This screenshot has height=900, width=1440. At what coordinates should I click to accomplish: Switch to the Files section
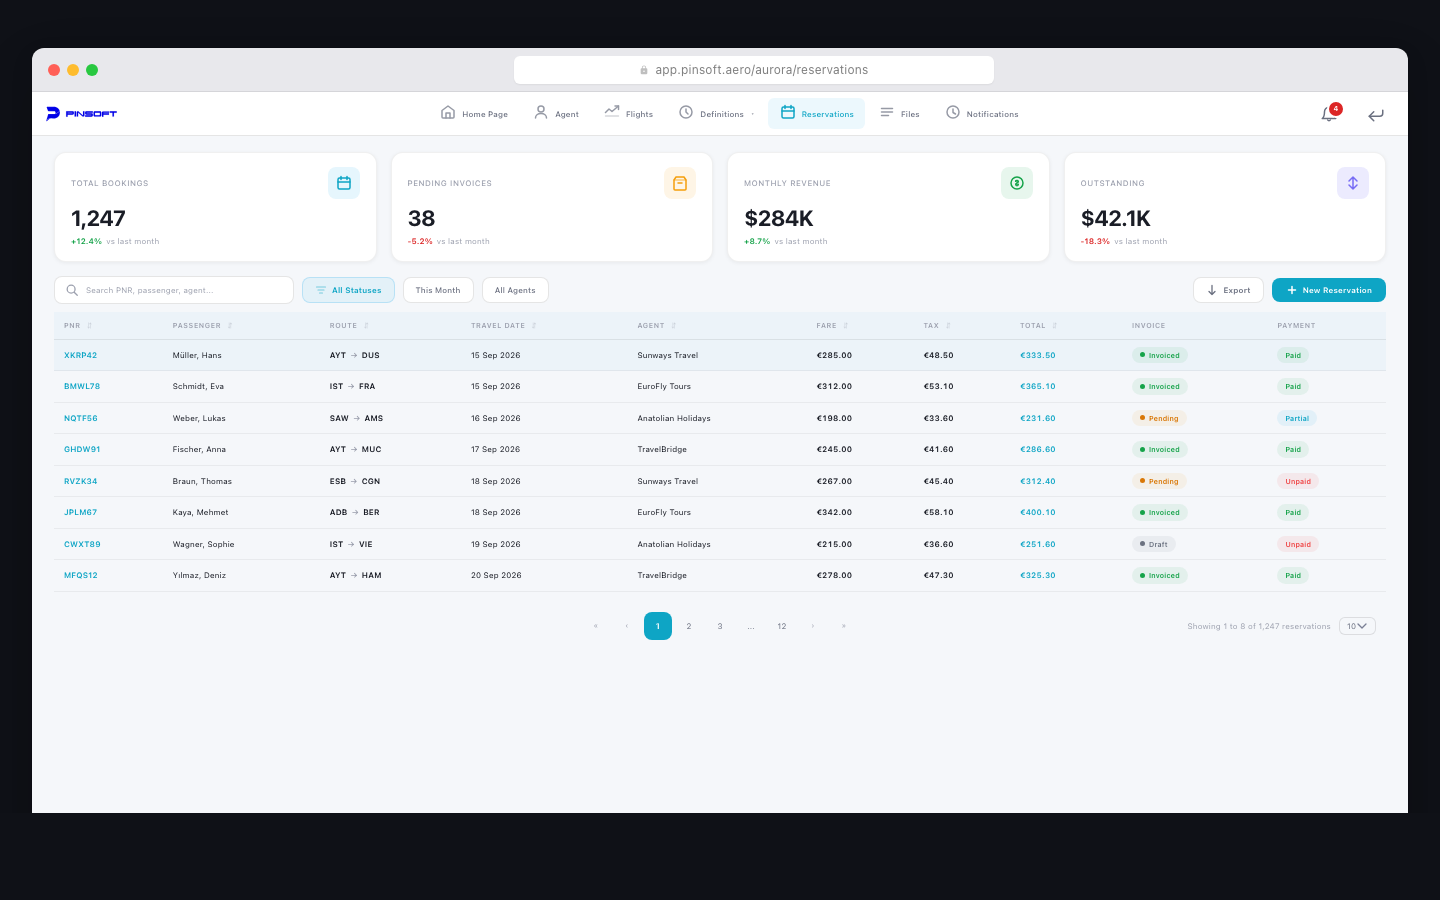tap(899, 113)
